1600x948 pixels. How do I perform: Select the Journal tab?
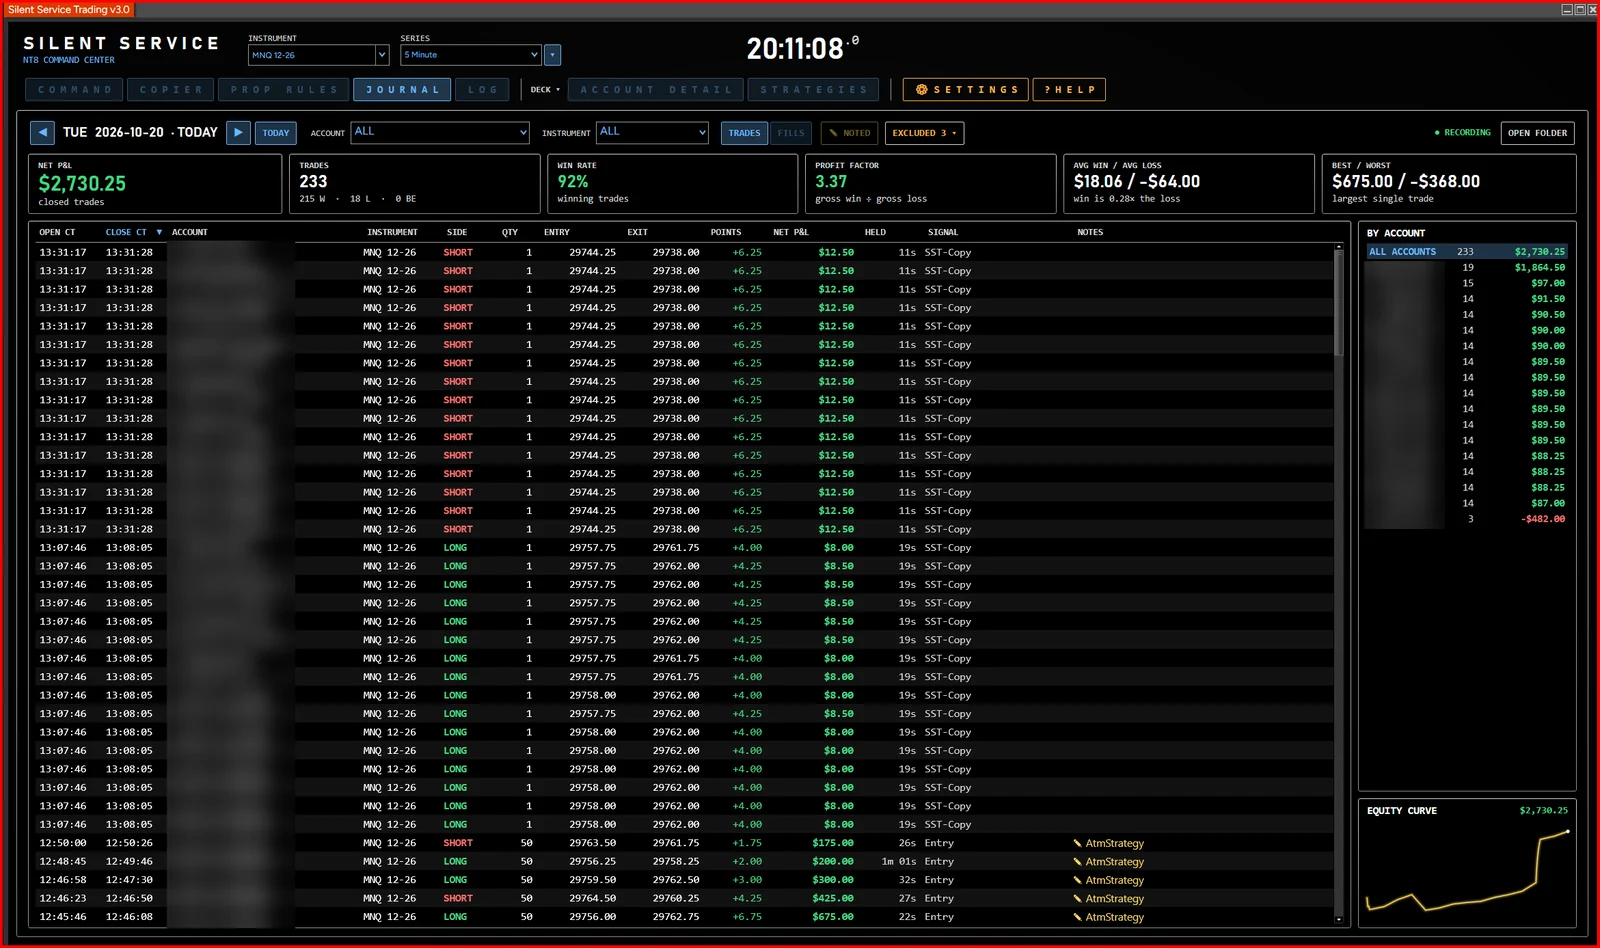[x=402, y=90]
